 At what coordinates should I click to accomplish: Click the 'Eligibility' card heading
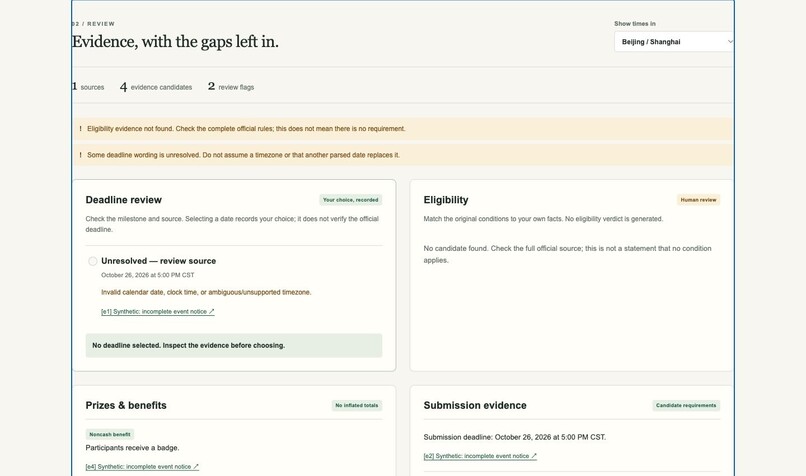coord(446,200)
